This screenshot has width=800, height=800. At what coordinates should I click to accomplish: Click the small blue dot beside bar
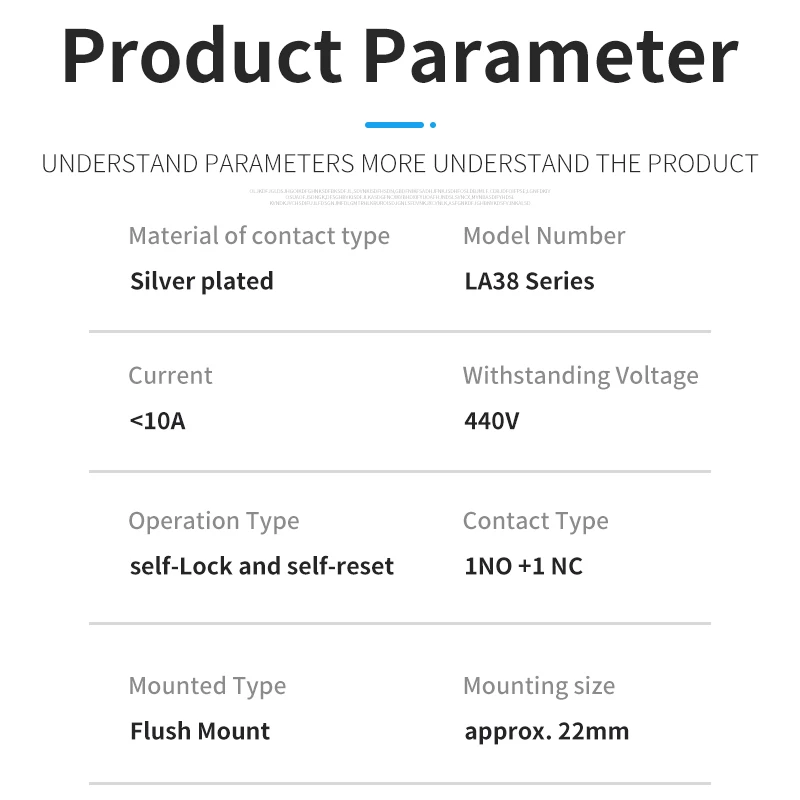click(433, 125)
